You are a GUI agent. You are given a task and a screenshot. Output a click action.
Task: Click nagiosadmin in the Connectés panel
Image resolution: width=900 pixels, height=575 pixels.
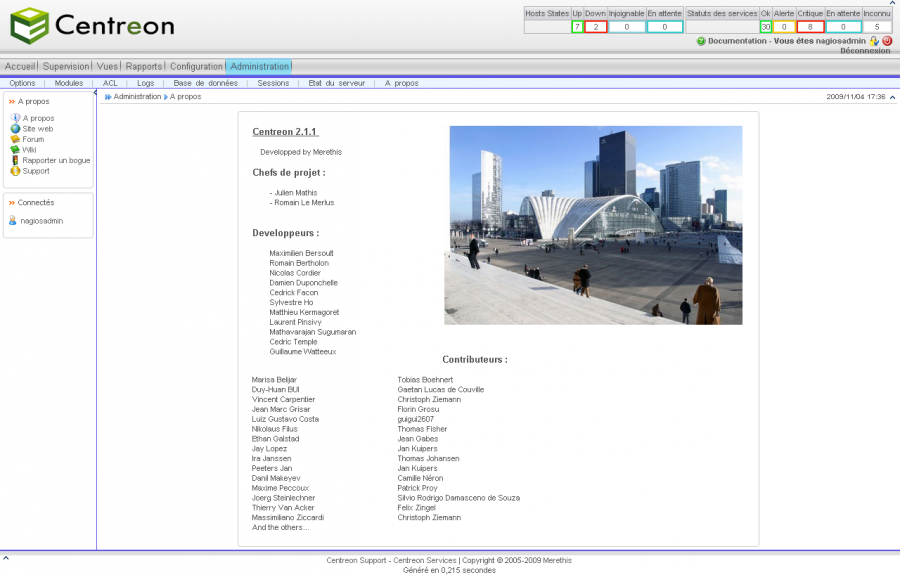click(x=42, y=221)
